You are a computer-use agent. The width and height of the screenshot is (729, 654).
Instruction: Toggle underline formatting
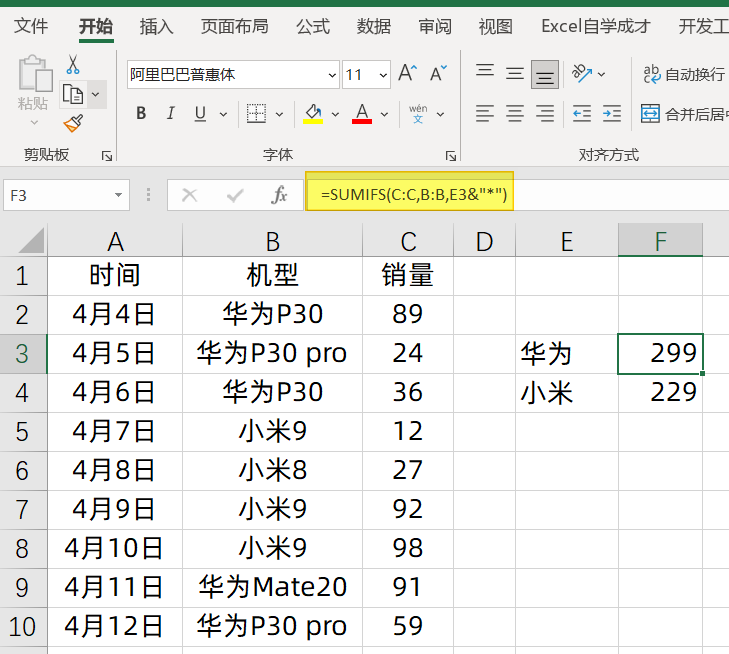coord(200,113)
